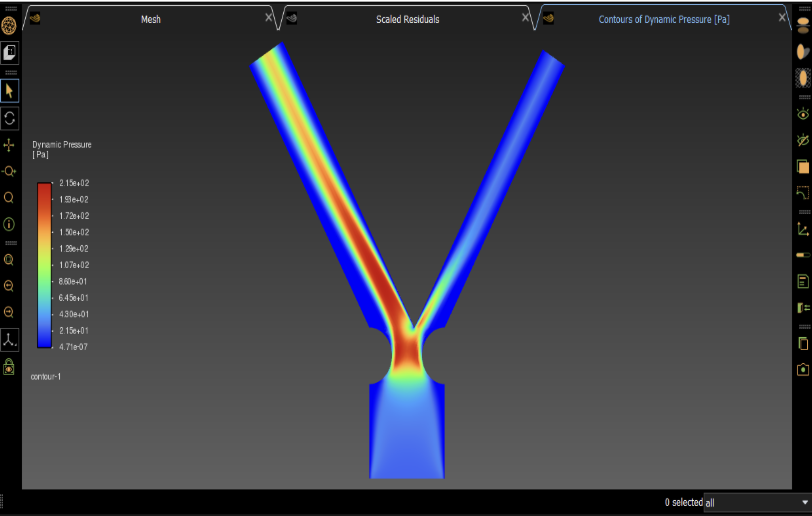Click the legend value 2.15e+01

pos(74,331)
